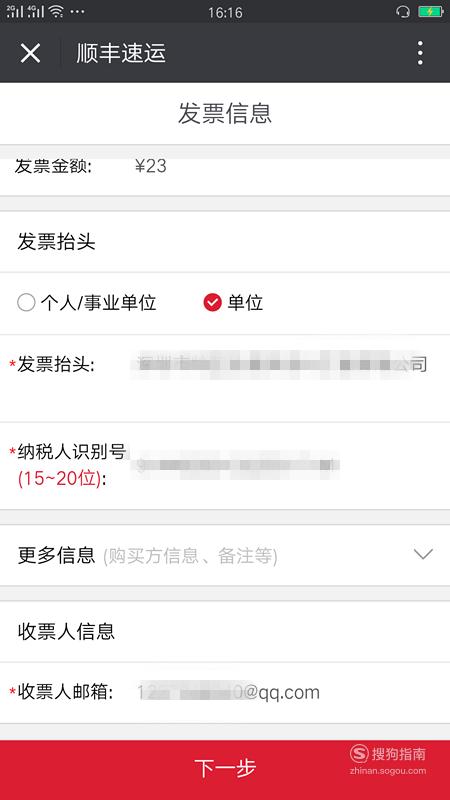This screenshot has height=800, width=450.
Task: Tap the Wi-Fi signal icon in status bar
Action: 56,11
